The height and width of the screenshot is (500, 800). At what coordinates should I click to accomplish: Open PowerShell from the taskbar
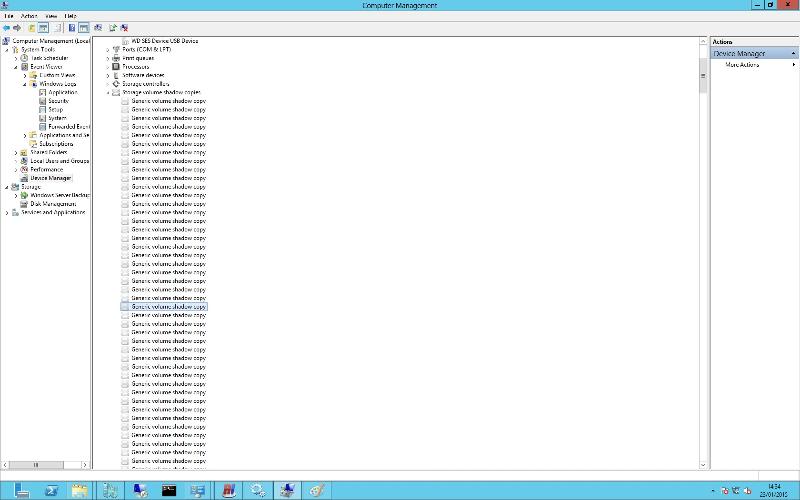point(51,490)
